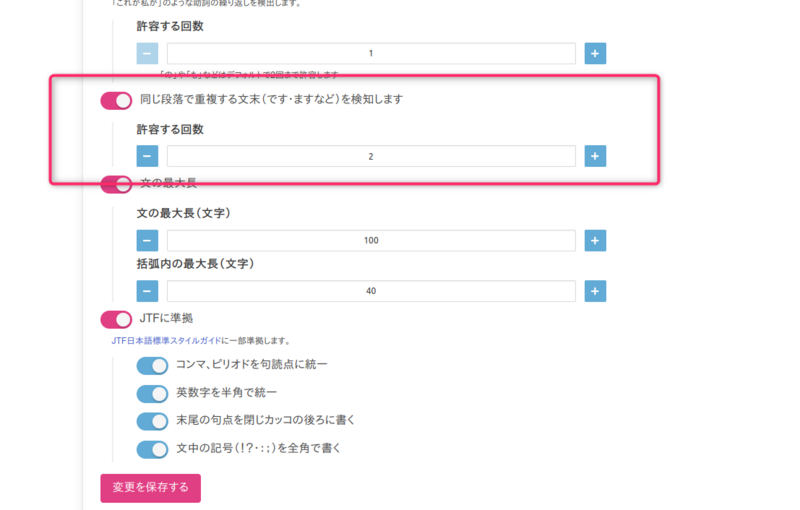Click the allowed count field showing 2
The height and width of the screenshot is (510, 800).
click(x=371, y=156)
